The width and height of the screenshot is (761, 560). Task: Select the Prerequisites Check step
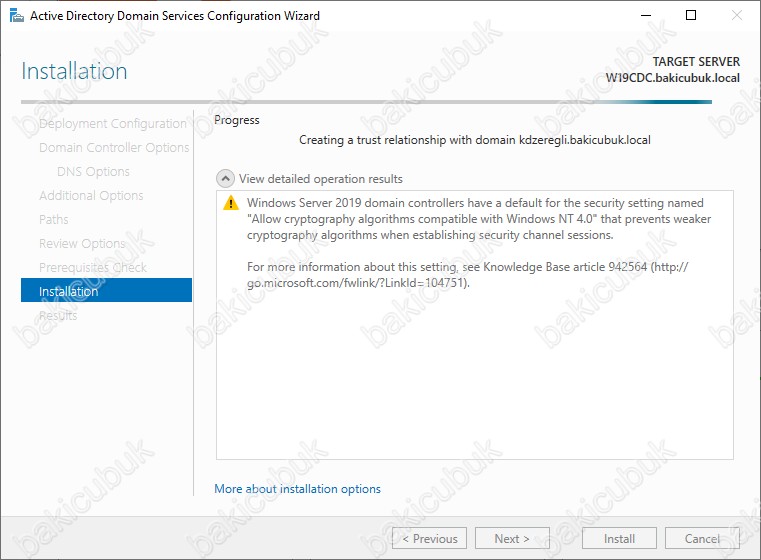93,267
